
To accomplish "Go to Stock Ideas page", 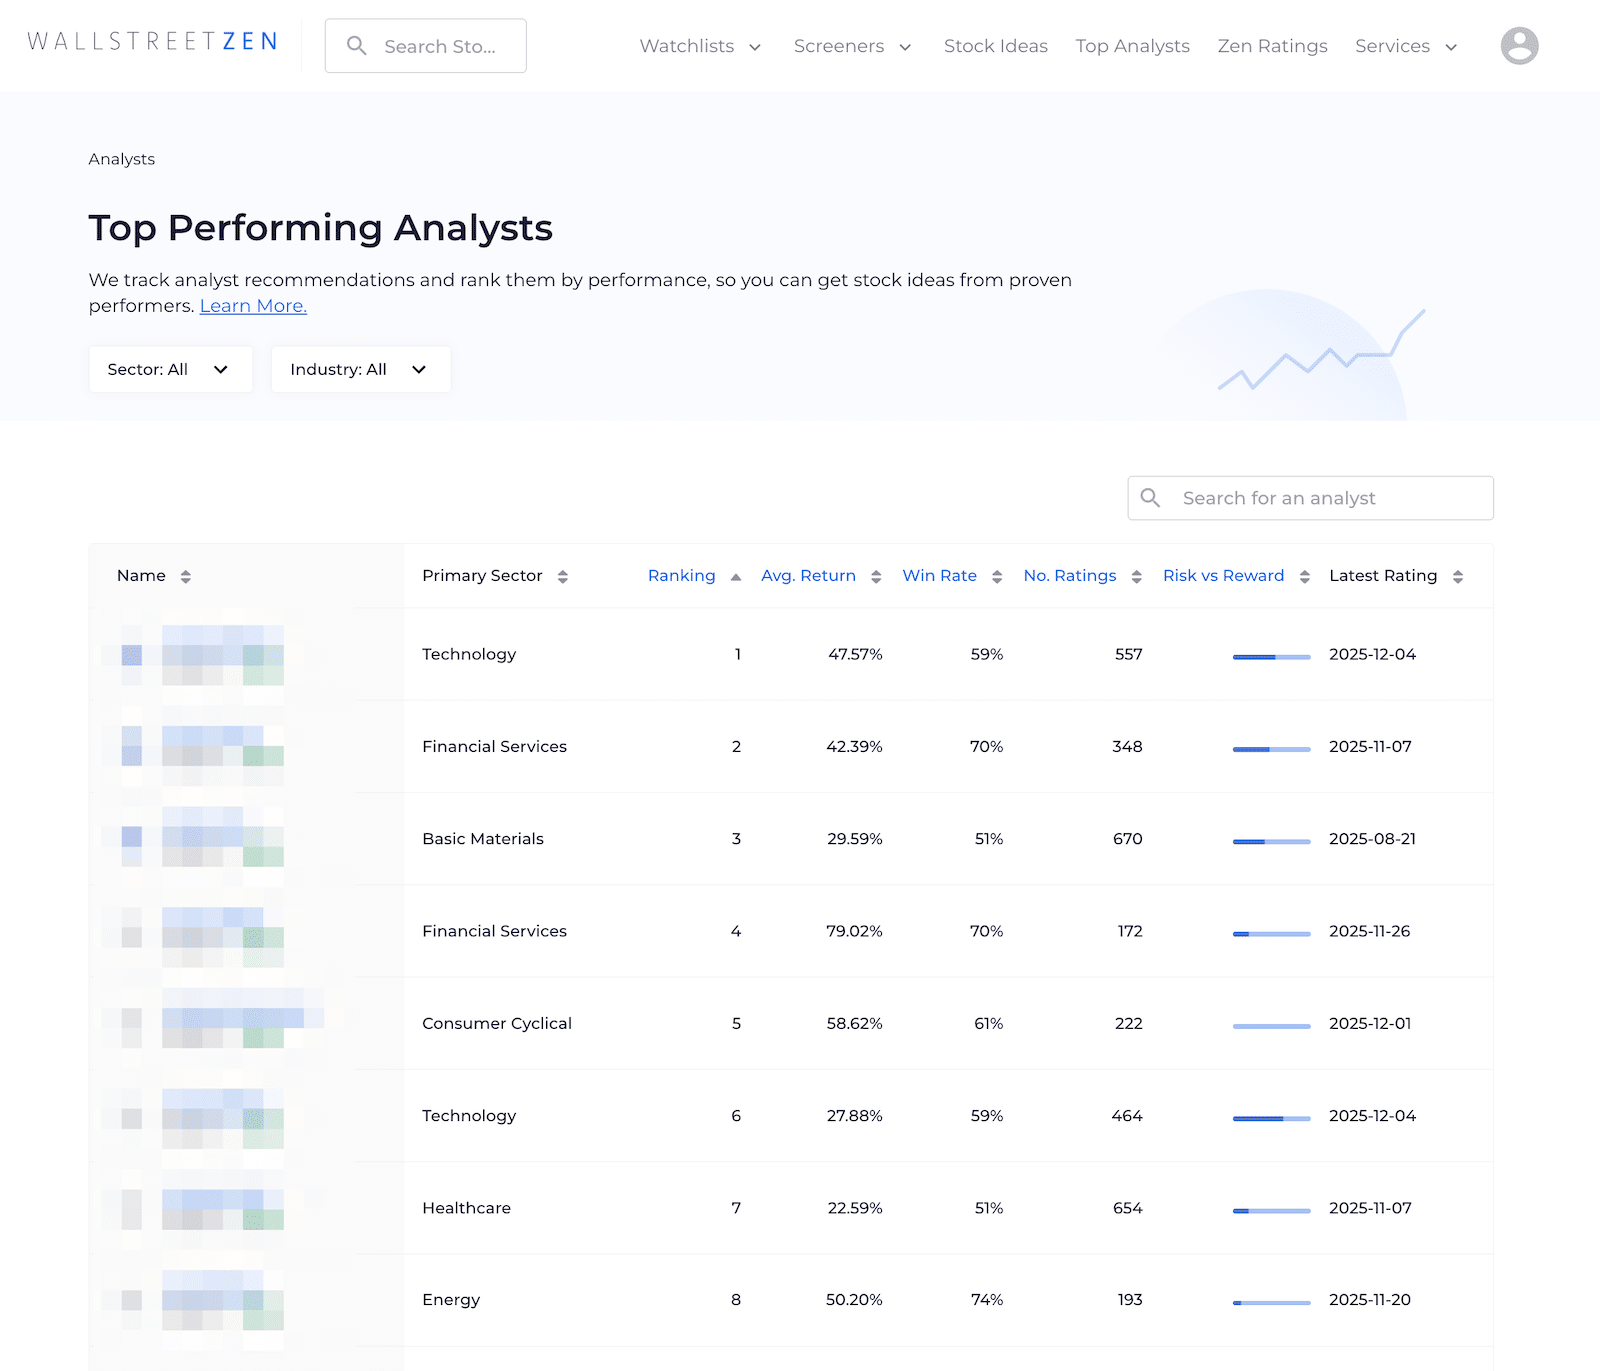I will [995, 46].
